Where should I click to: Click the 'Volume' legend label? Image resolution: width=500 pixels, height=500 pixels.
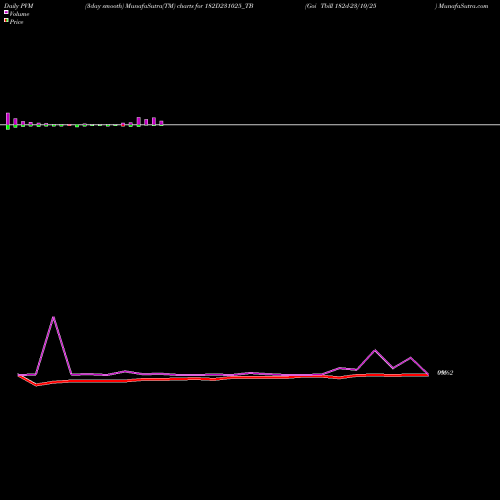click(x=19, y=14)
